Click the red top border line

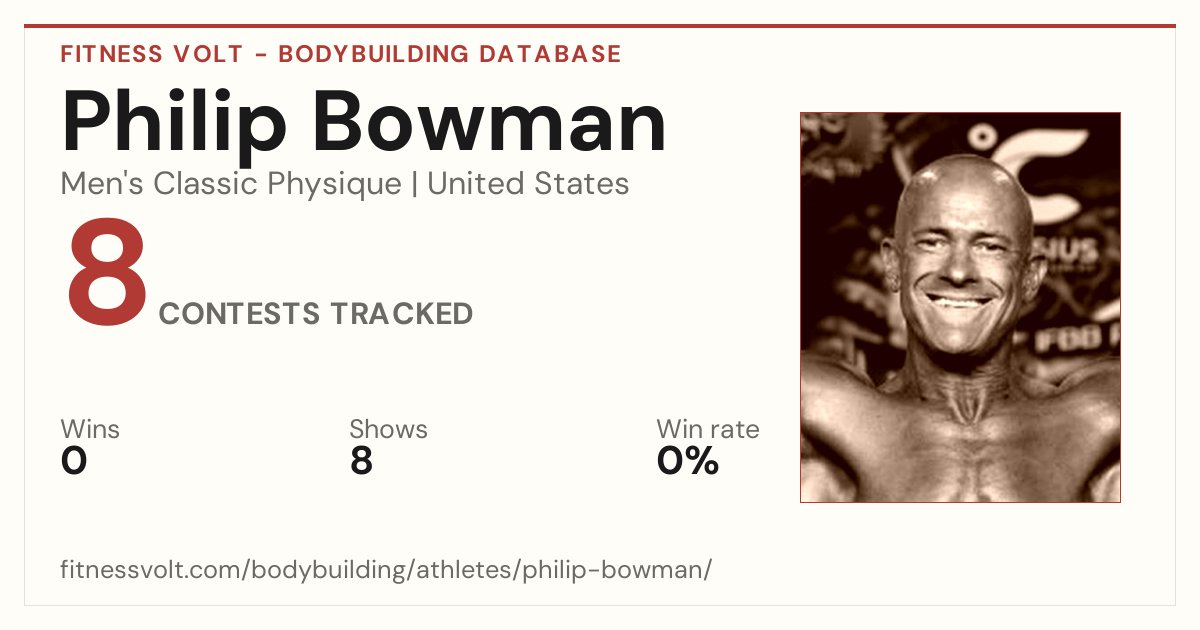click(600, 26)
